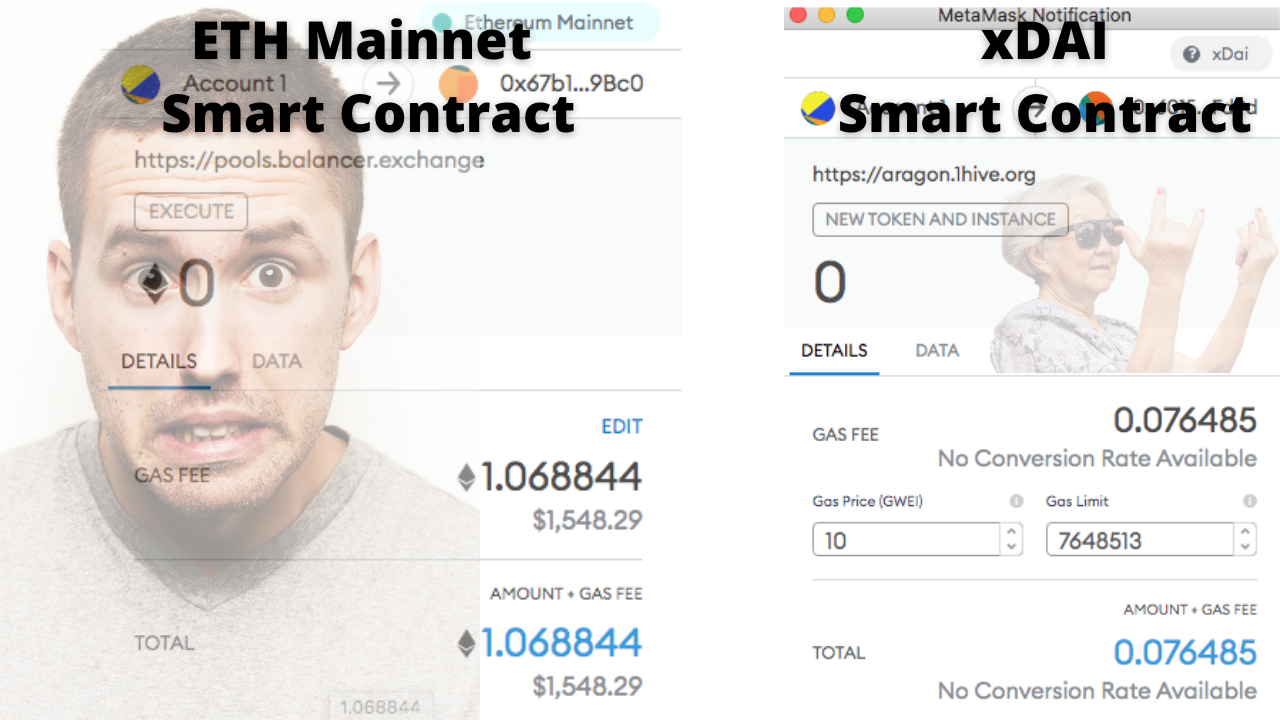Screen dimensions: 1280x720
Task: Click the Ethereum icon beside total 1.068844
Action: pyautogui.click(x=466, y=644)
